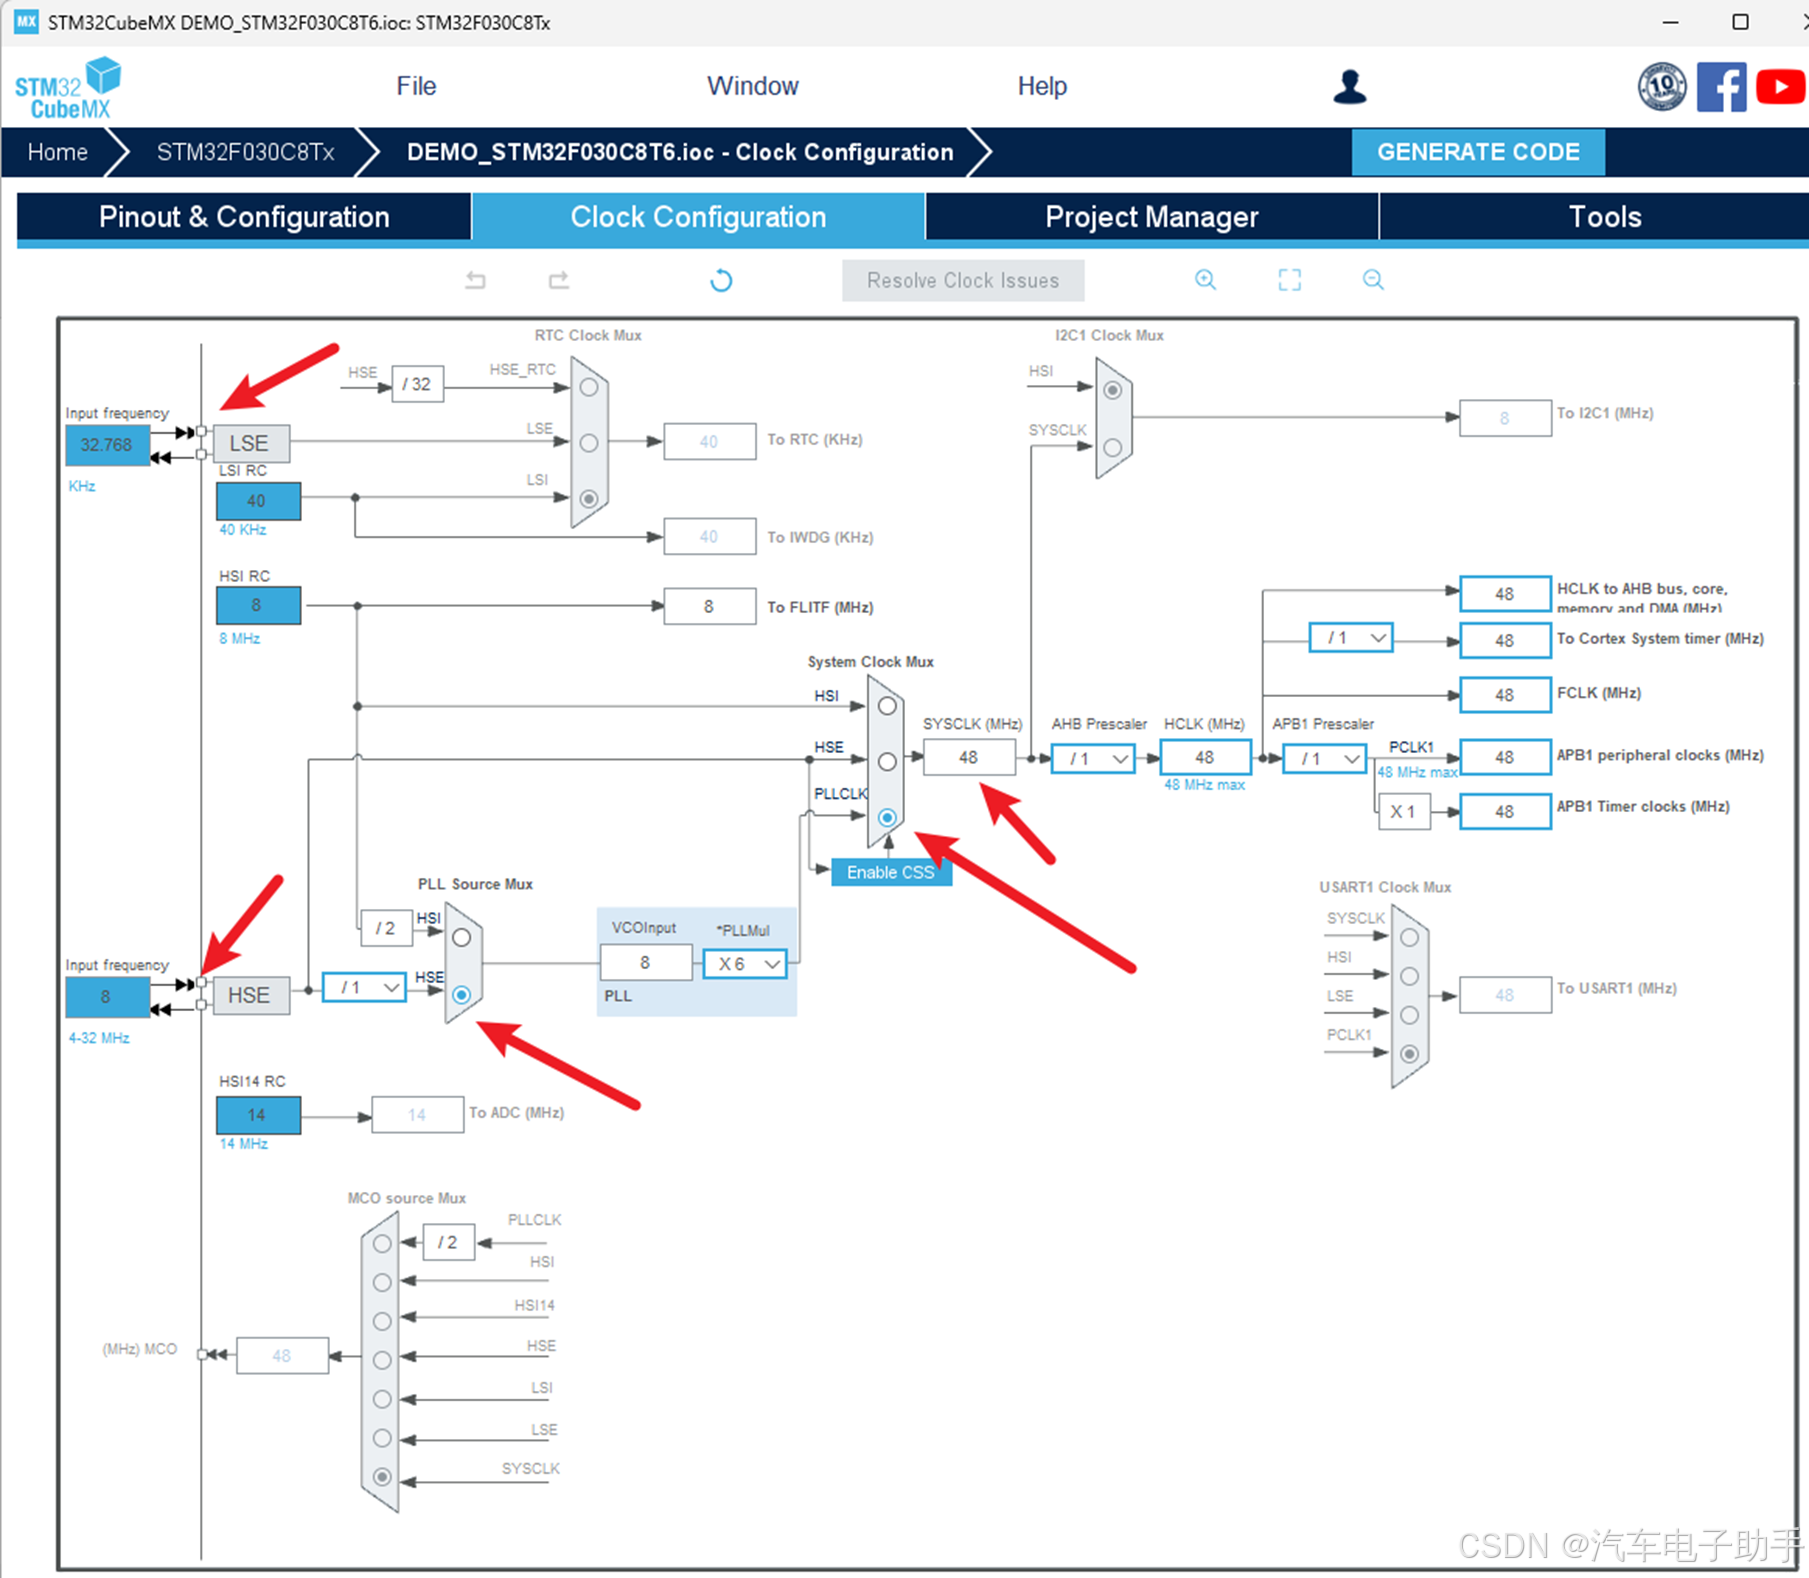Select HSI in System Clock Mux
Viewport: 1809px width, 1578px height.
[x=887, y=706]
